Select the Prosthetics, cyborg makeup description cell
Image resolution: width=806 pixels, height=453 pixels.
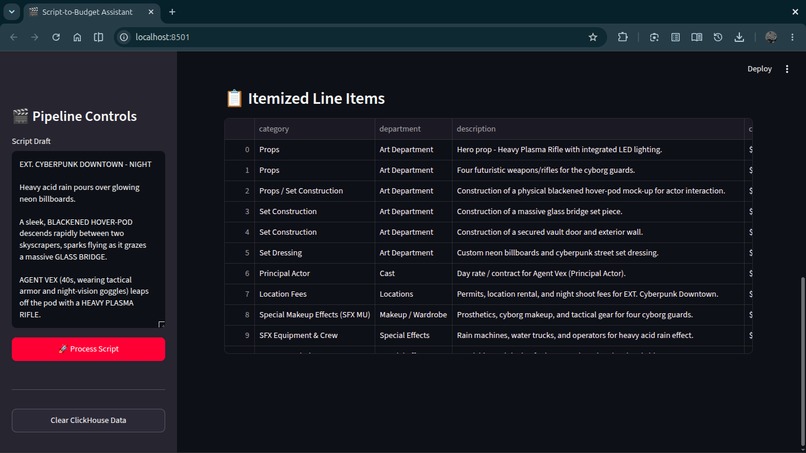(x=598, y=314)
